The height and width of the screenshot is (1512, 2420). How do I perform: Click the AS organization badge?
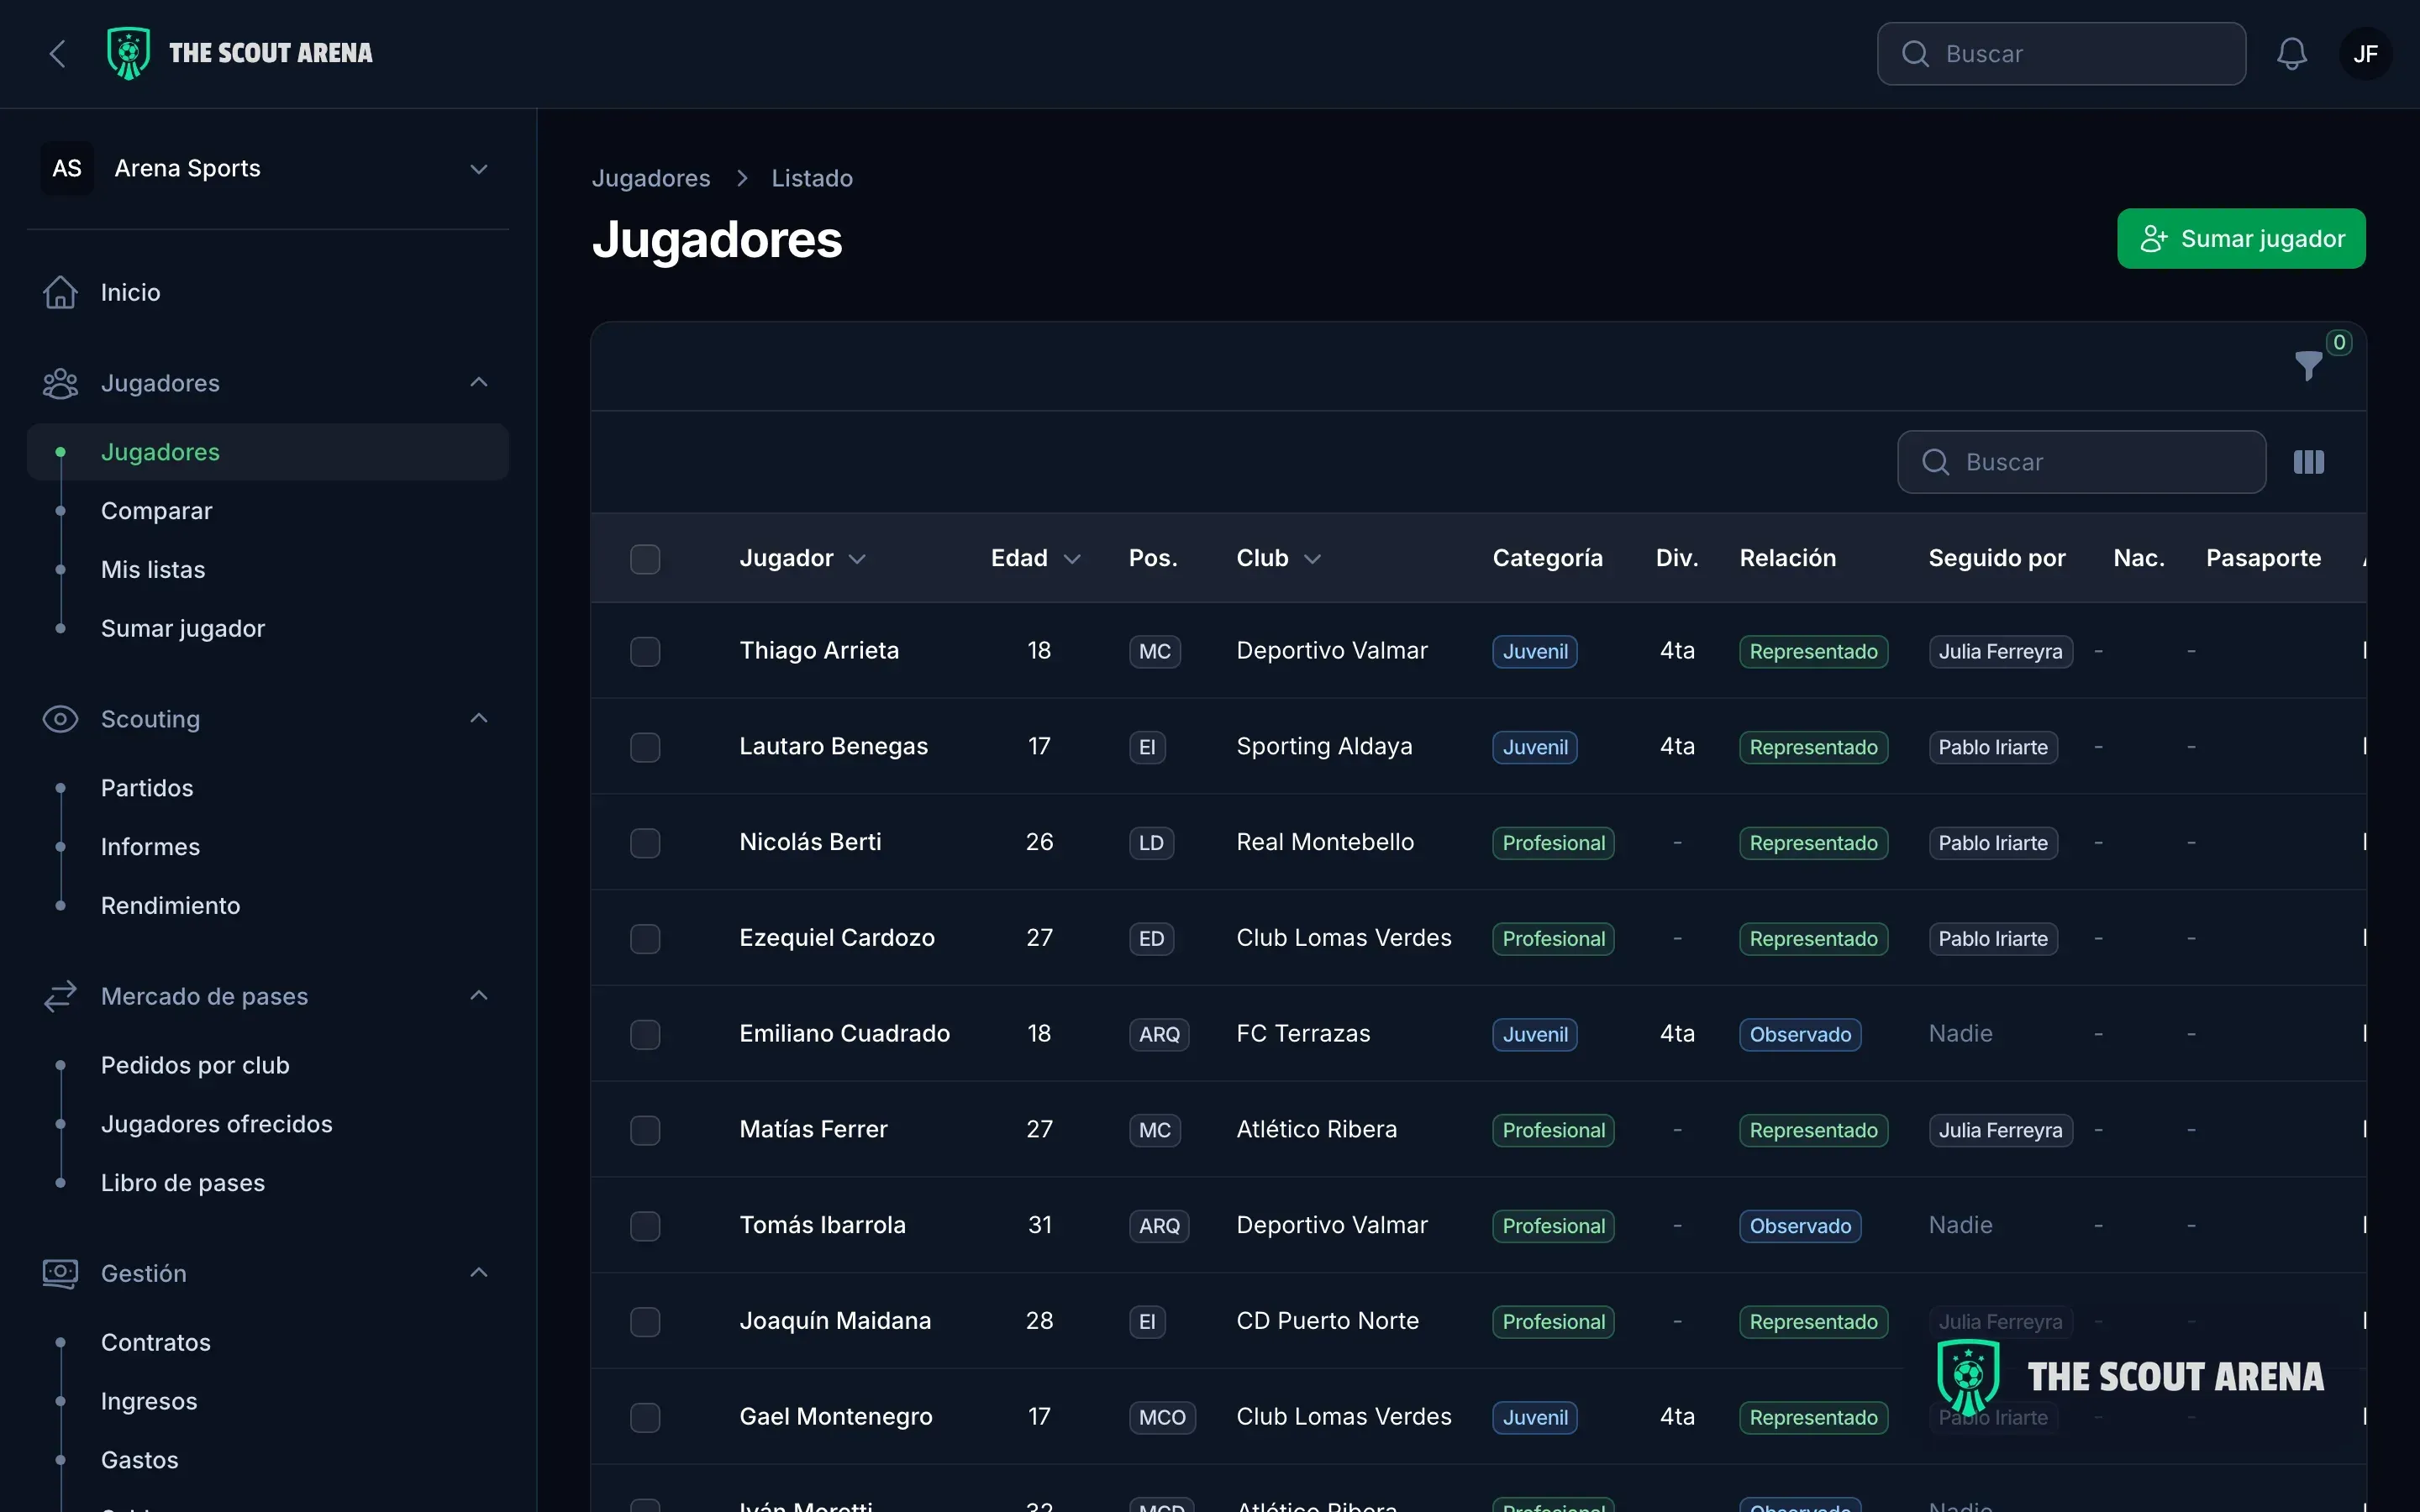(x=67, y=168)
